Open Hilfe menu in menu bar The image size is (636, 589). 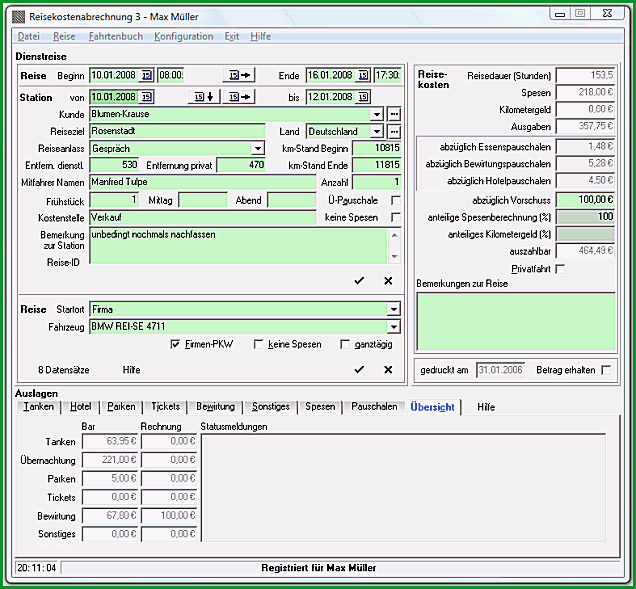point(260,37)
